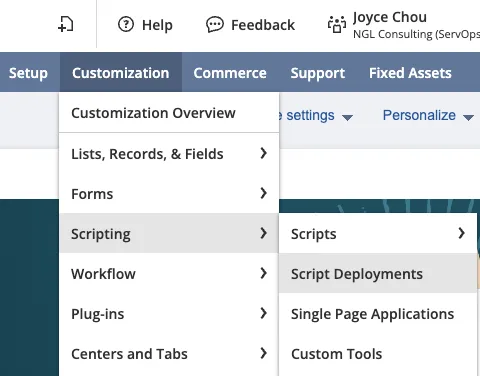Open the Personalize dropdown link
This screenshot has width=480, height=376.
[x=419, y=115]
